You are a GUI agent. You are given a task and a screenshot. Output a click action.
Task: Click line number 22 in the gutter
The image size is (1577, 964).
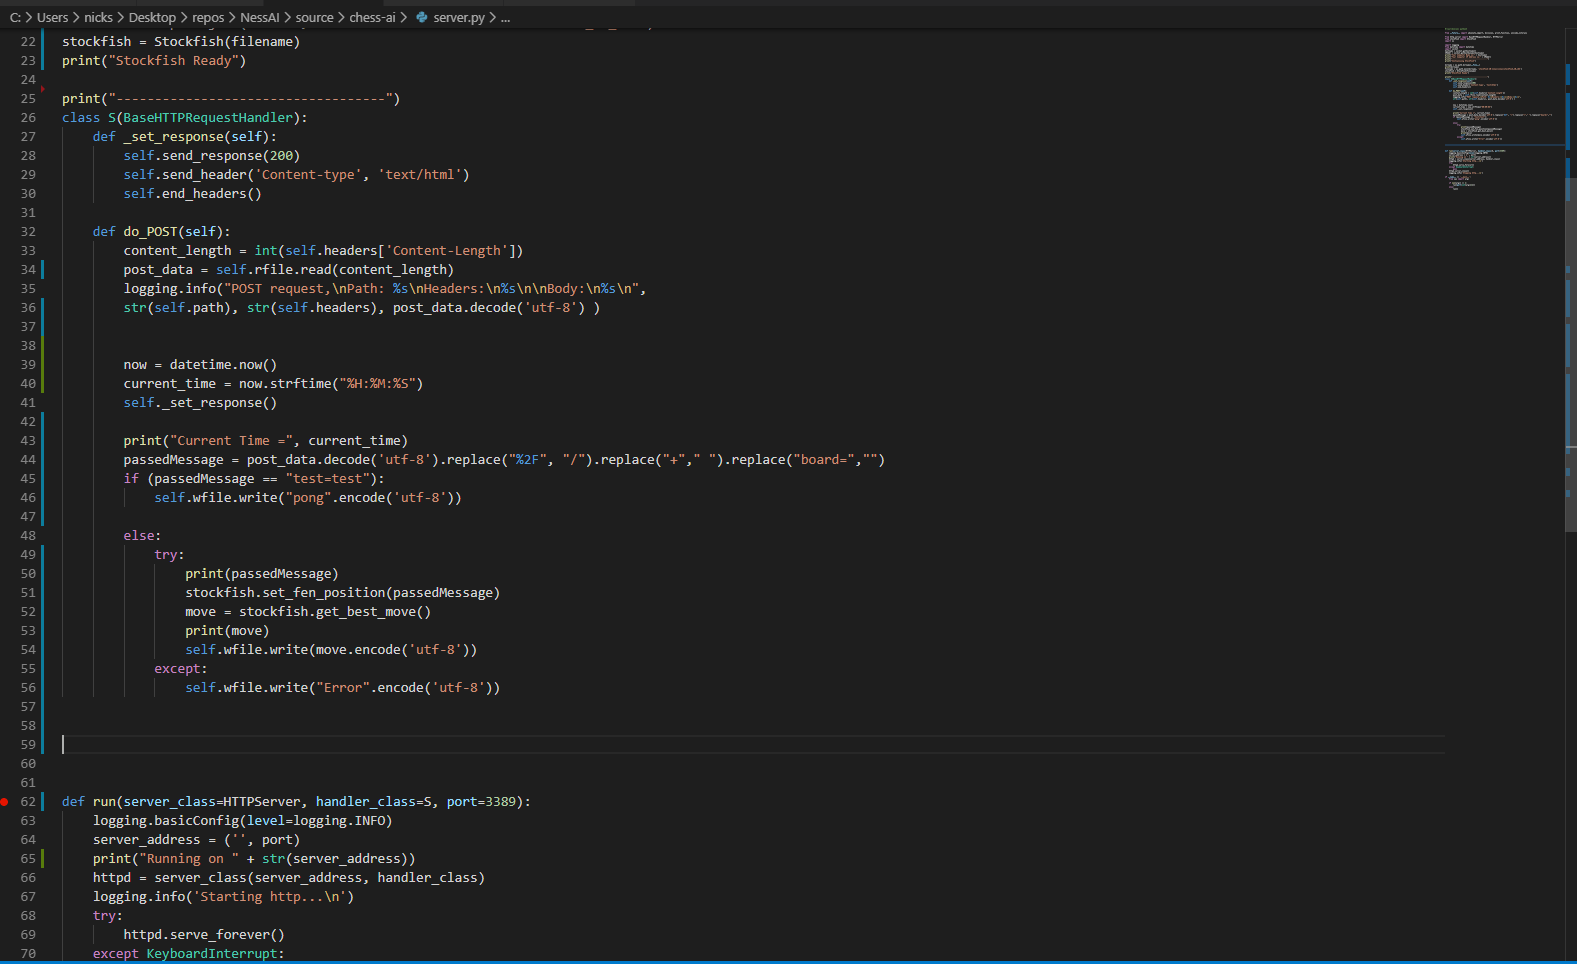coord(28,42)
